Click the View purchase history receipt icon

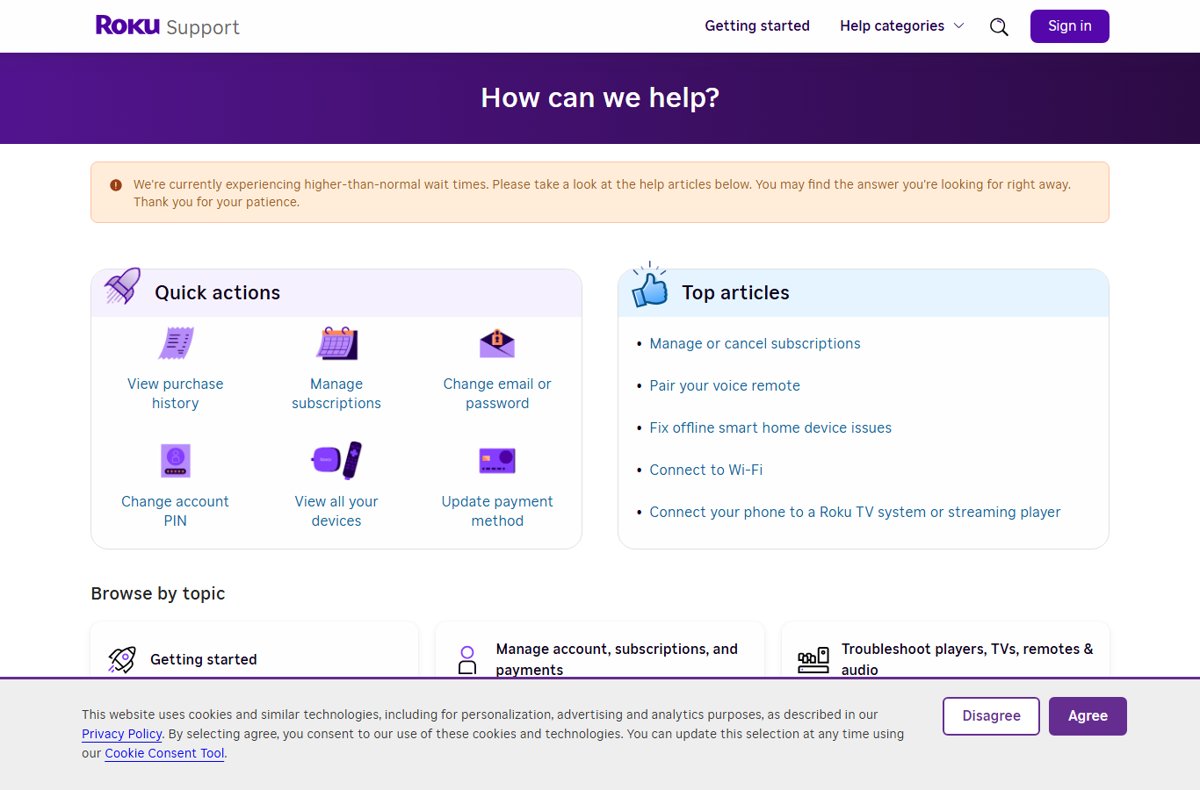(176, 343)
